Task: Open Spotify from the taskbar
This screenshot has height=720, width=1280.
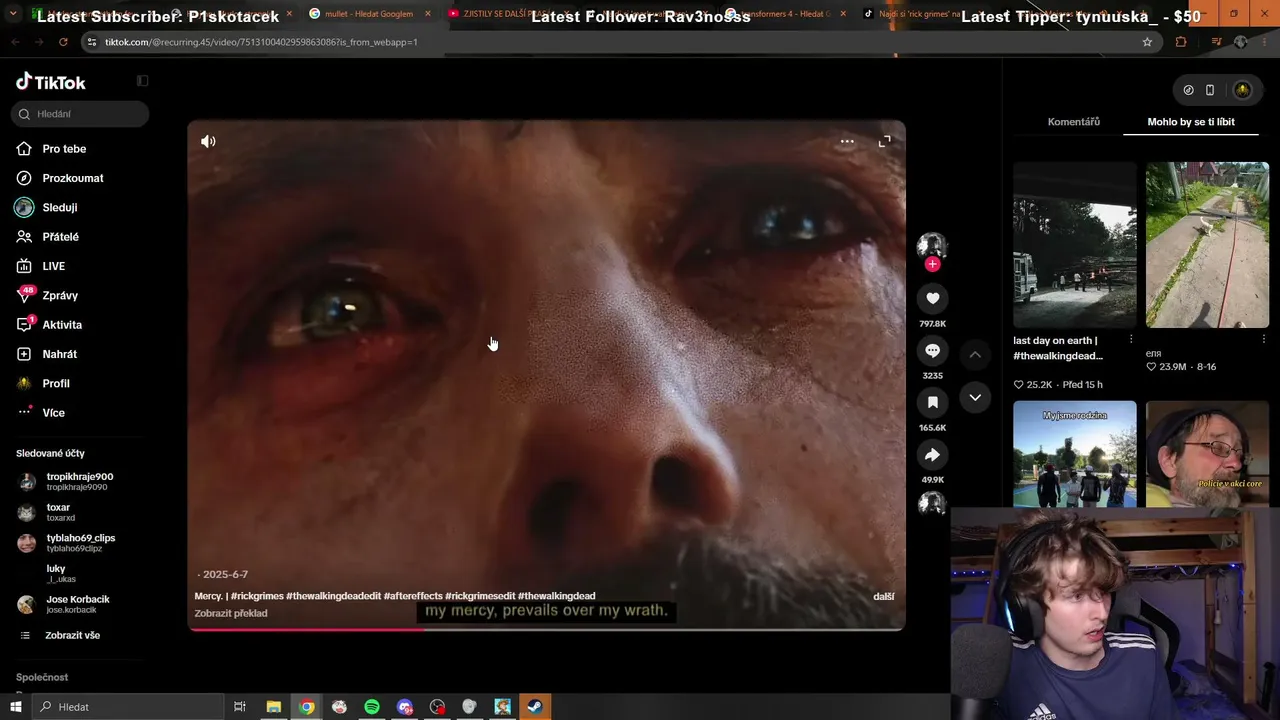Action: coord(372,707)
